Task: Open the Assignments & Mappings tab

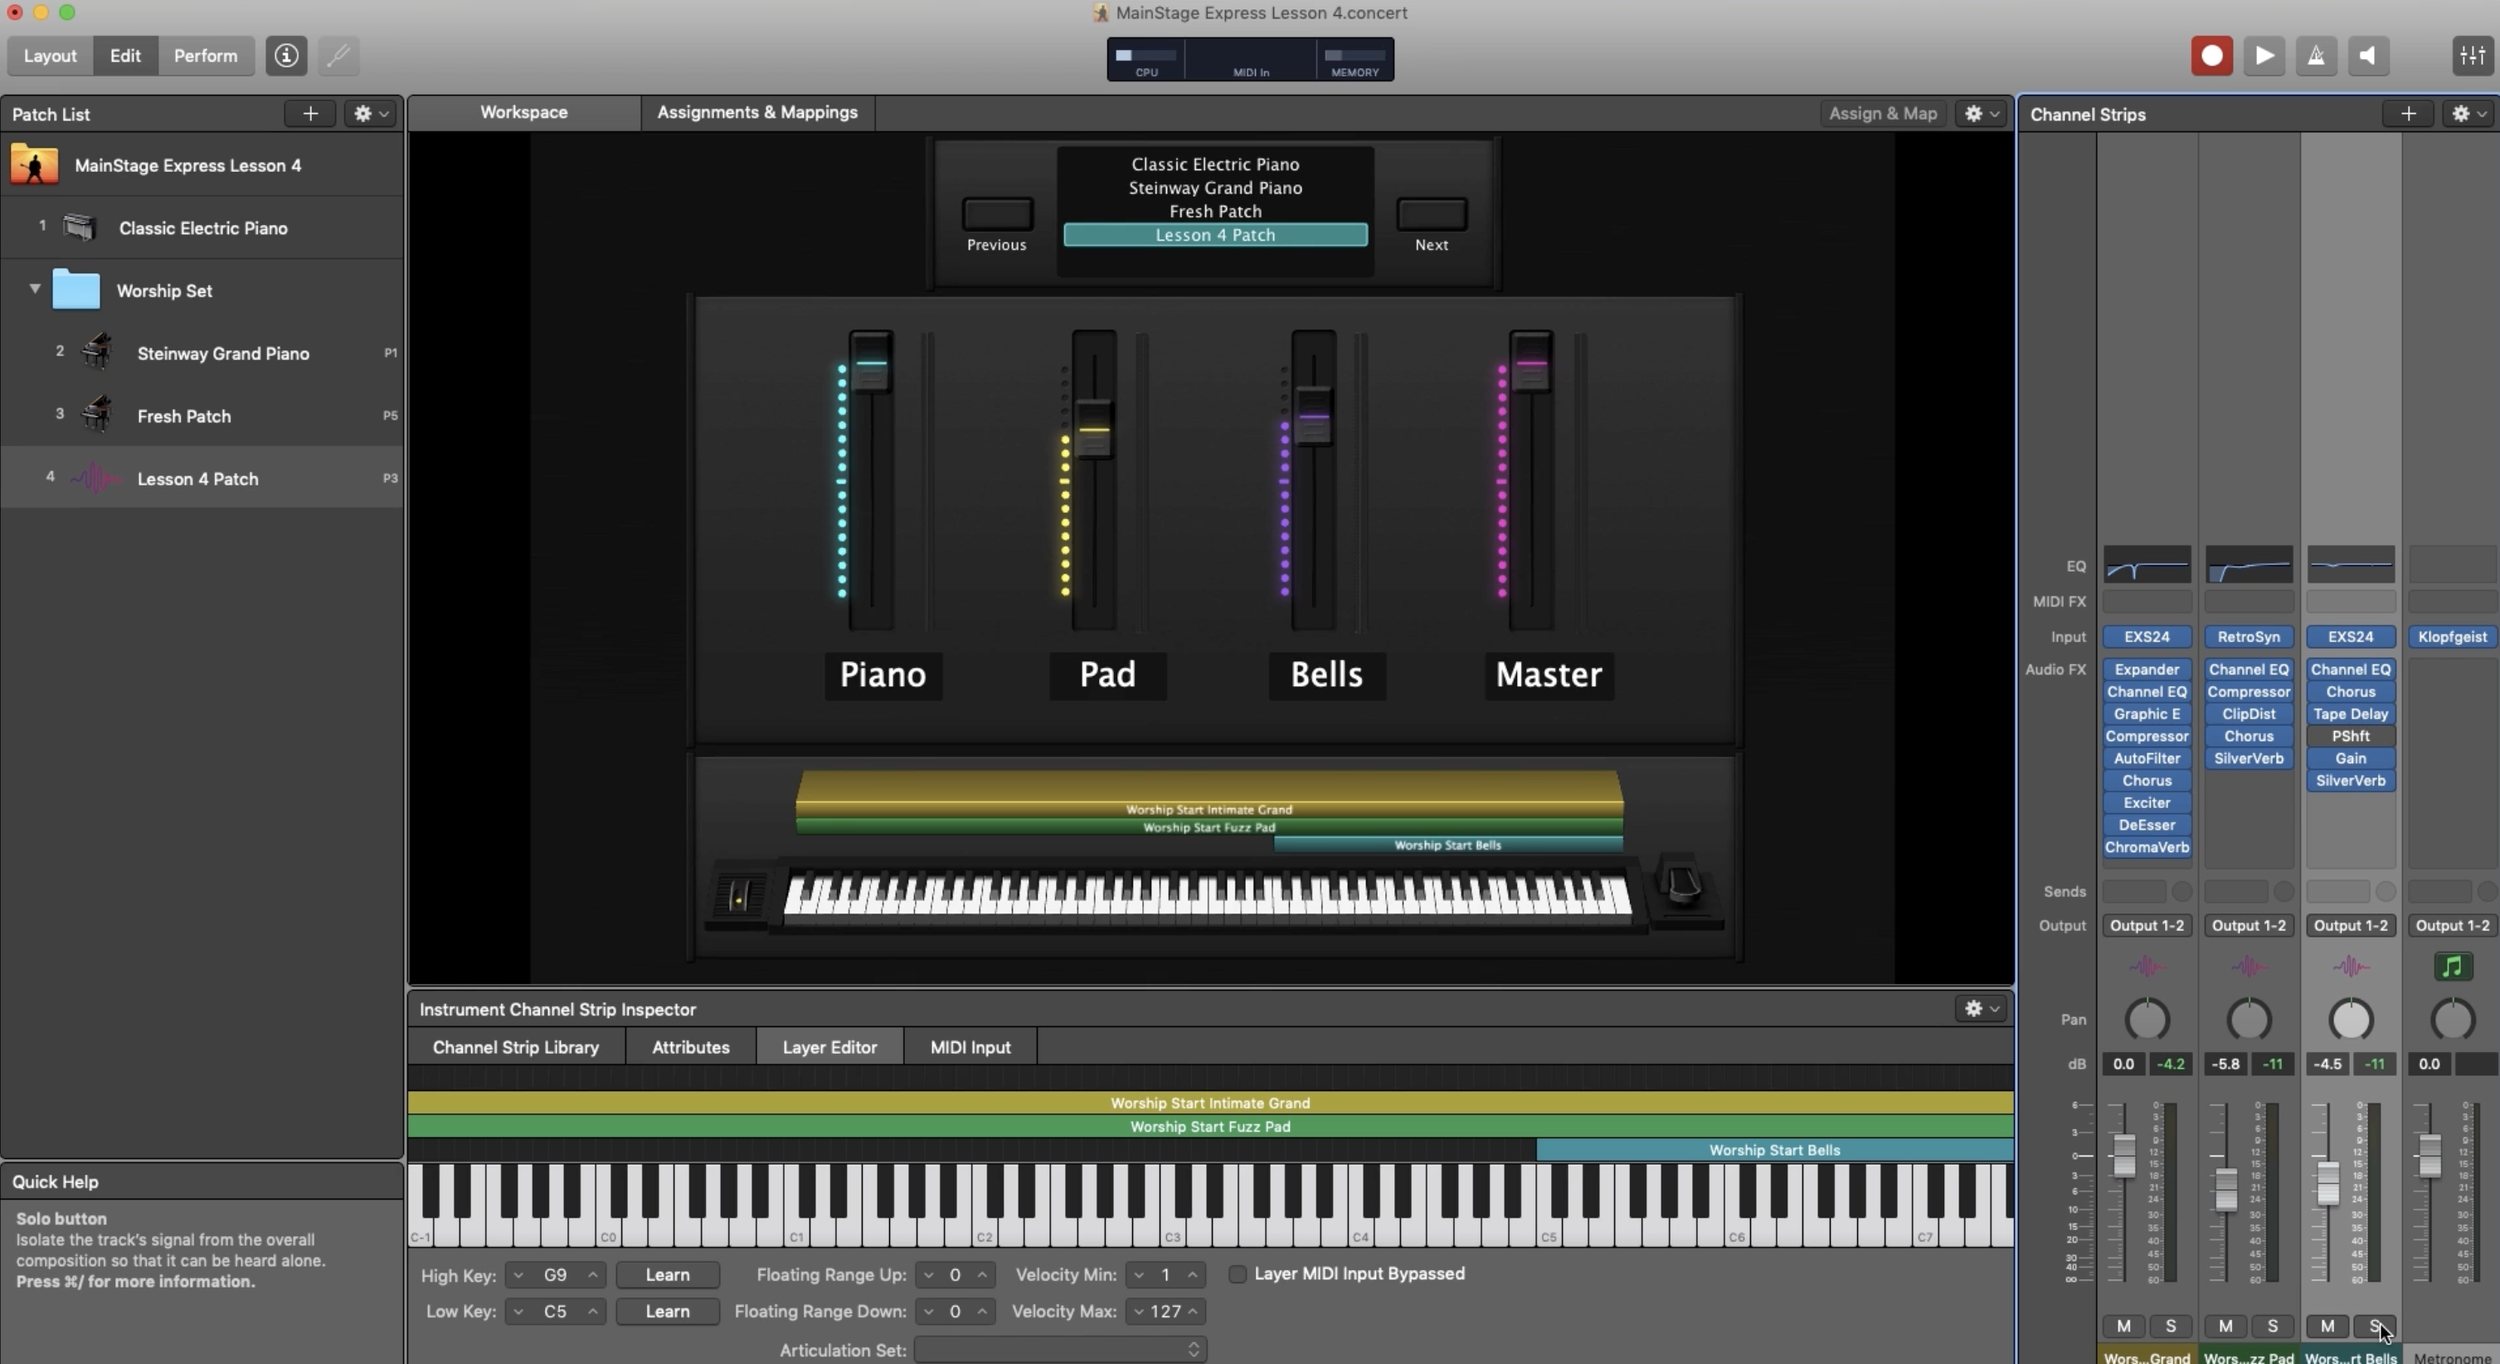Action: coord(757,112)
